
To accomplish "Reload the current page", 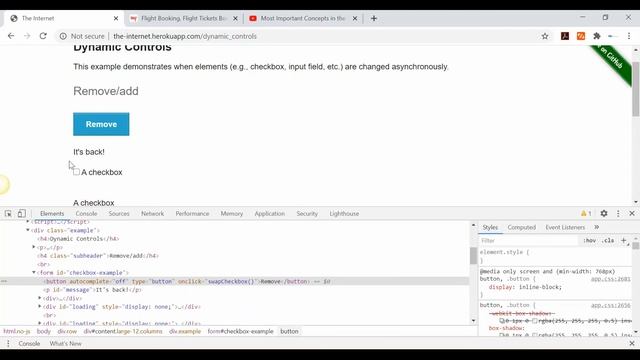I will point(43,36).
